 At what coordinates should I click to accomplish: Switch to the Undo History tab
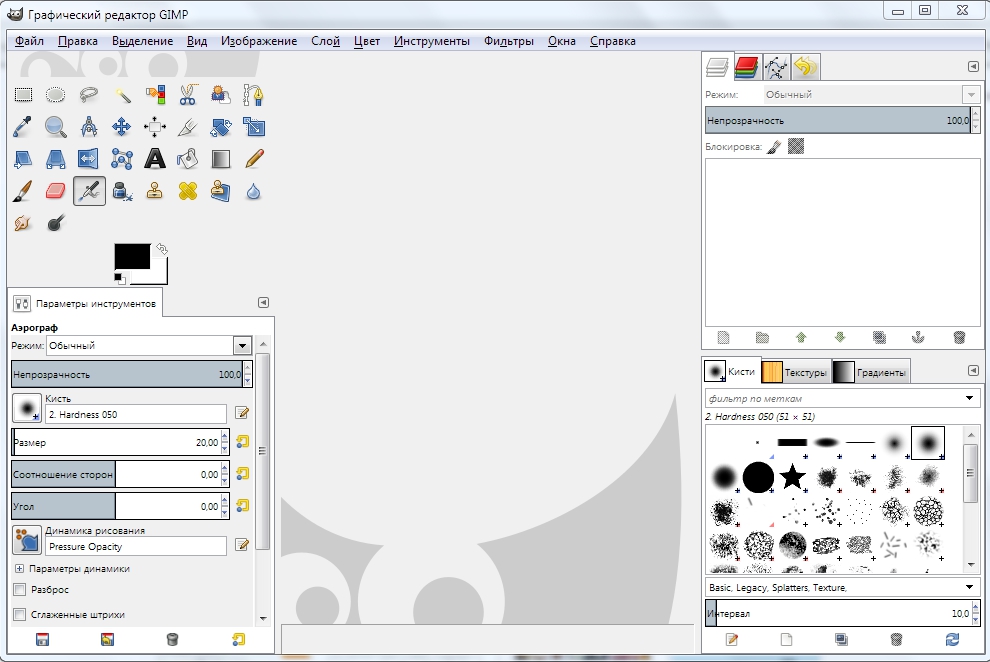[805, 67]
